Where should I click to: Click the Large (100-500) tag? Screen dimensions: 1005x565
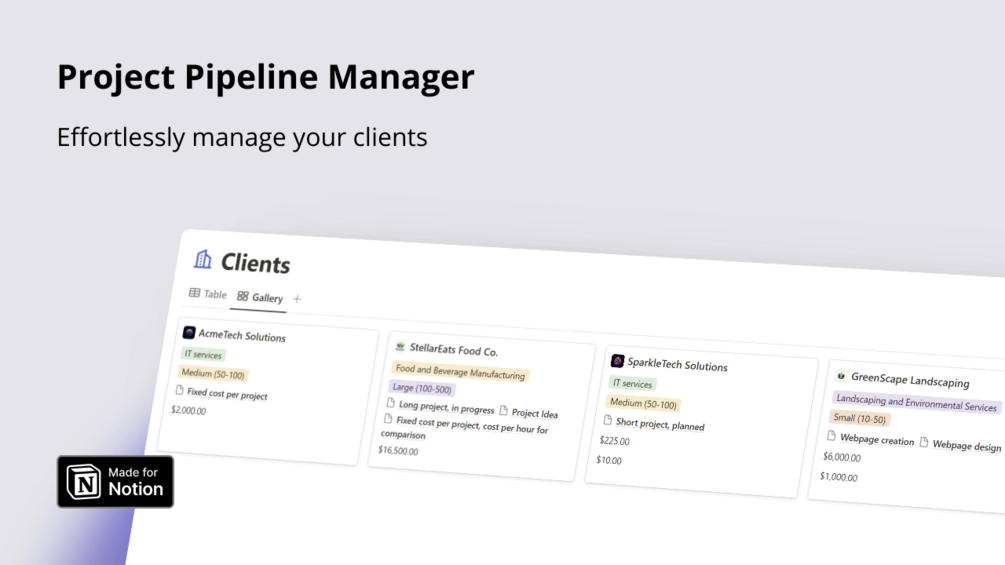(x=422, y=388)
